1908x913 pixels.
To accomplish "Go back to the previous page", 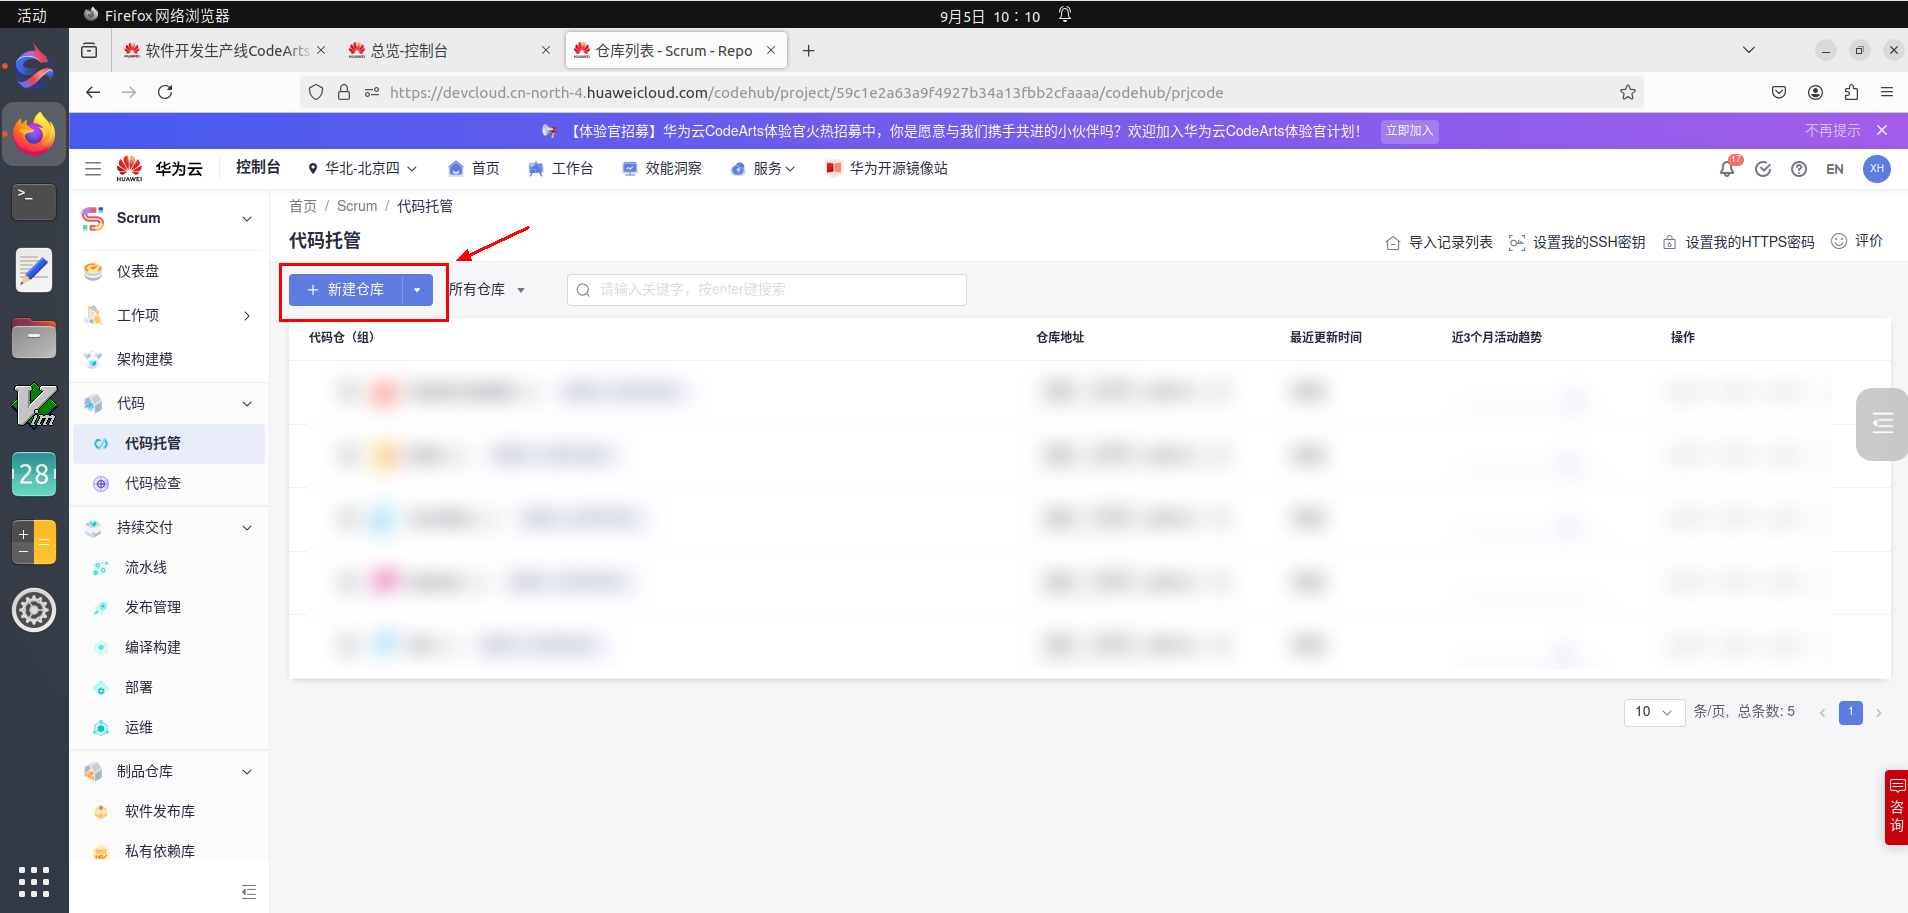I will pos(93,92).
